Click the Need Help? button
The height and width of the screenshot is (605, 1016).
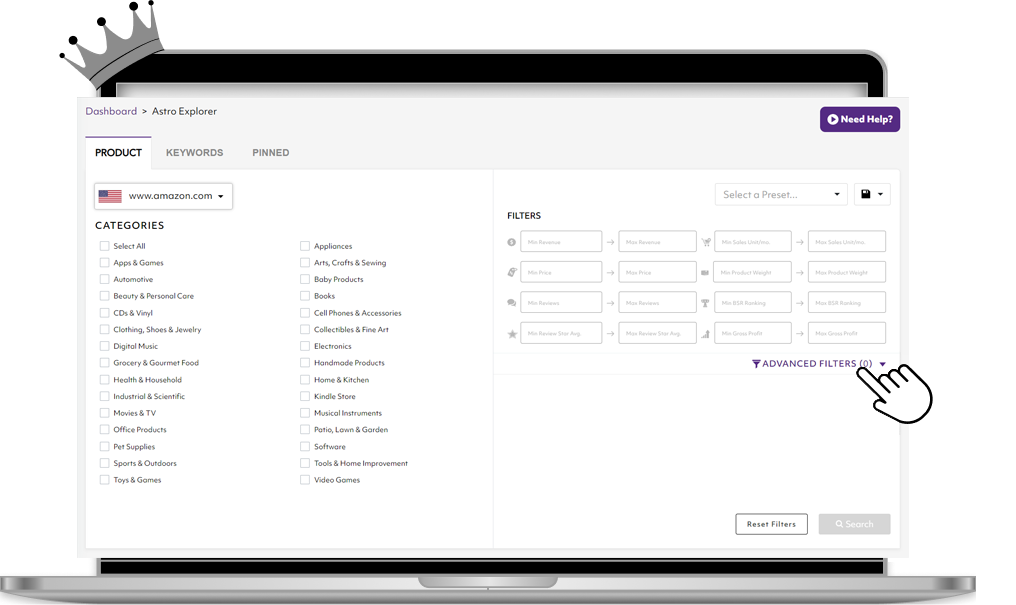[860, 120]
